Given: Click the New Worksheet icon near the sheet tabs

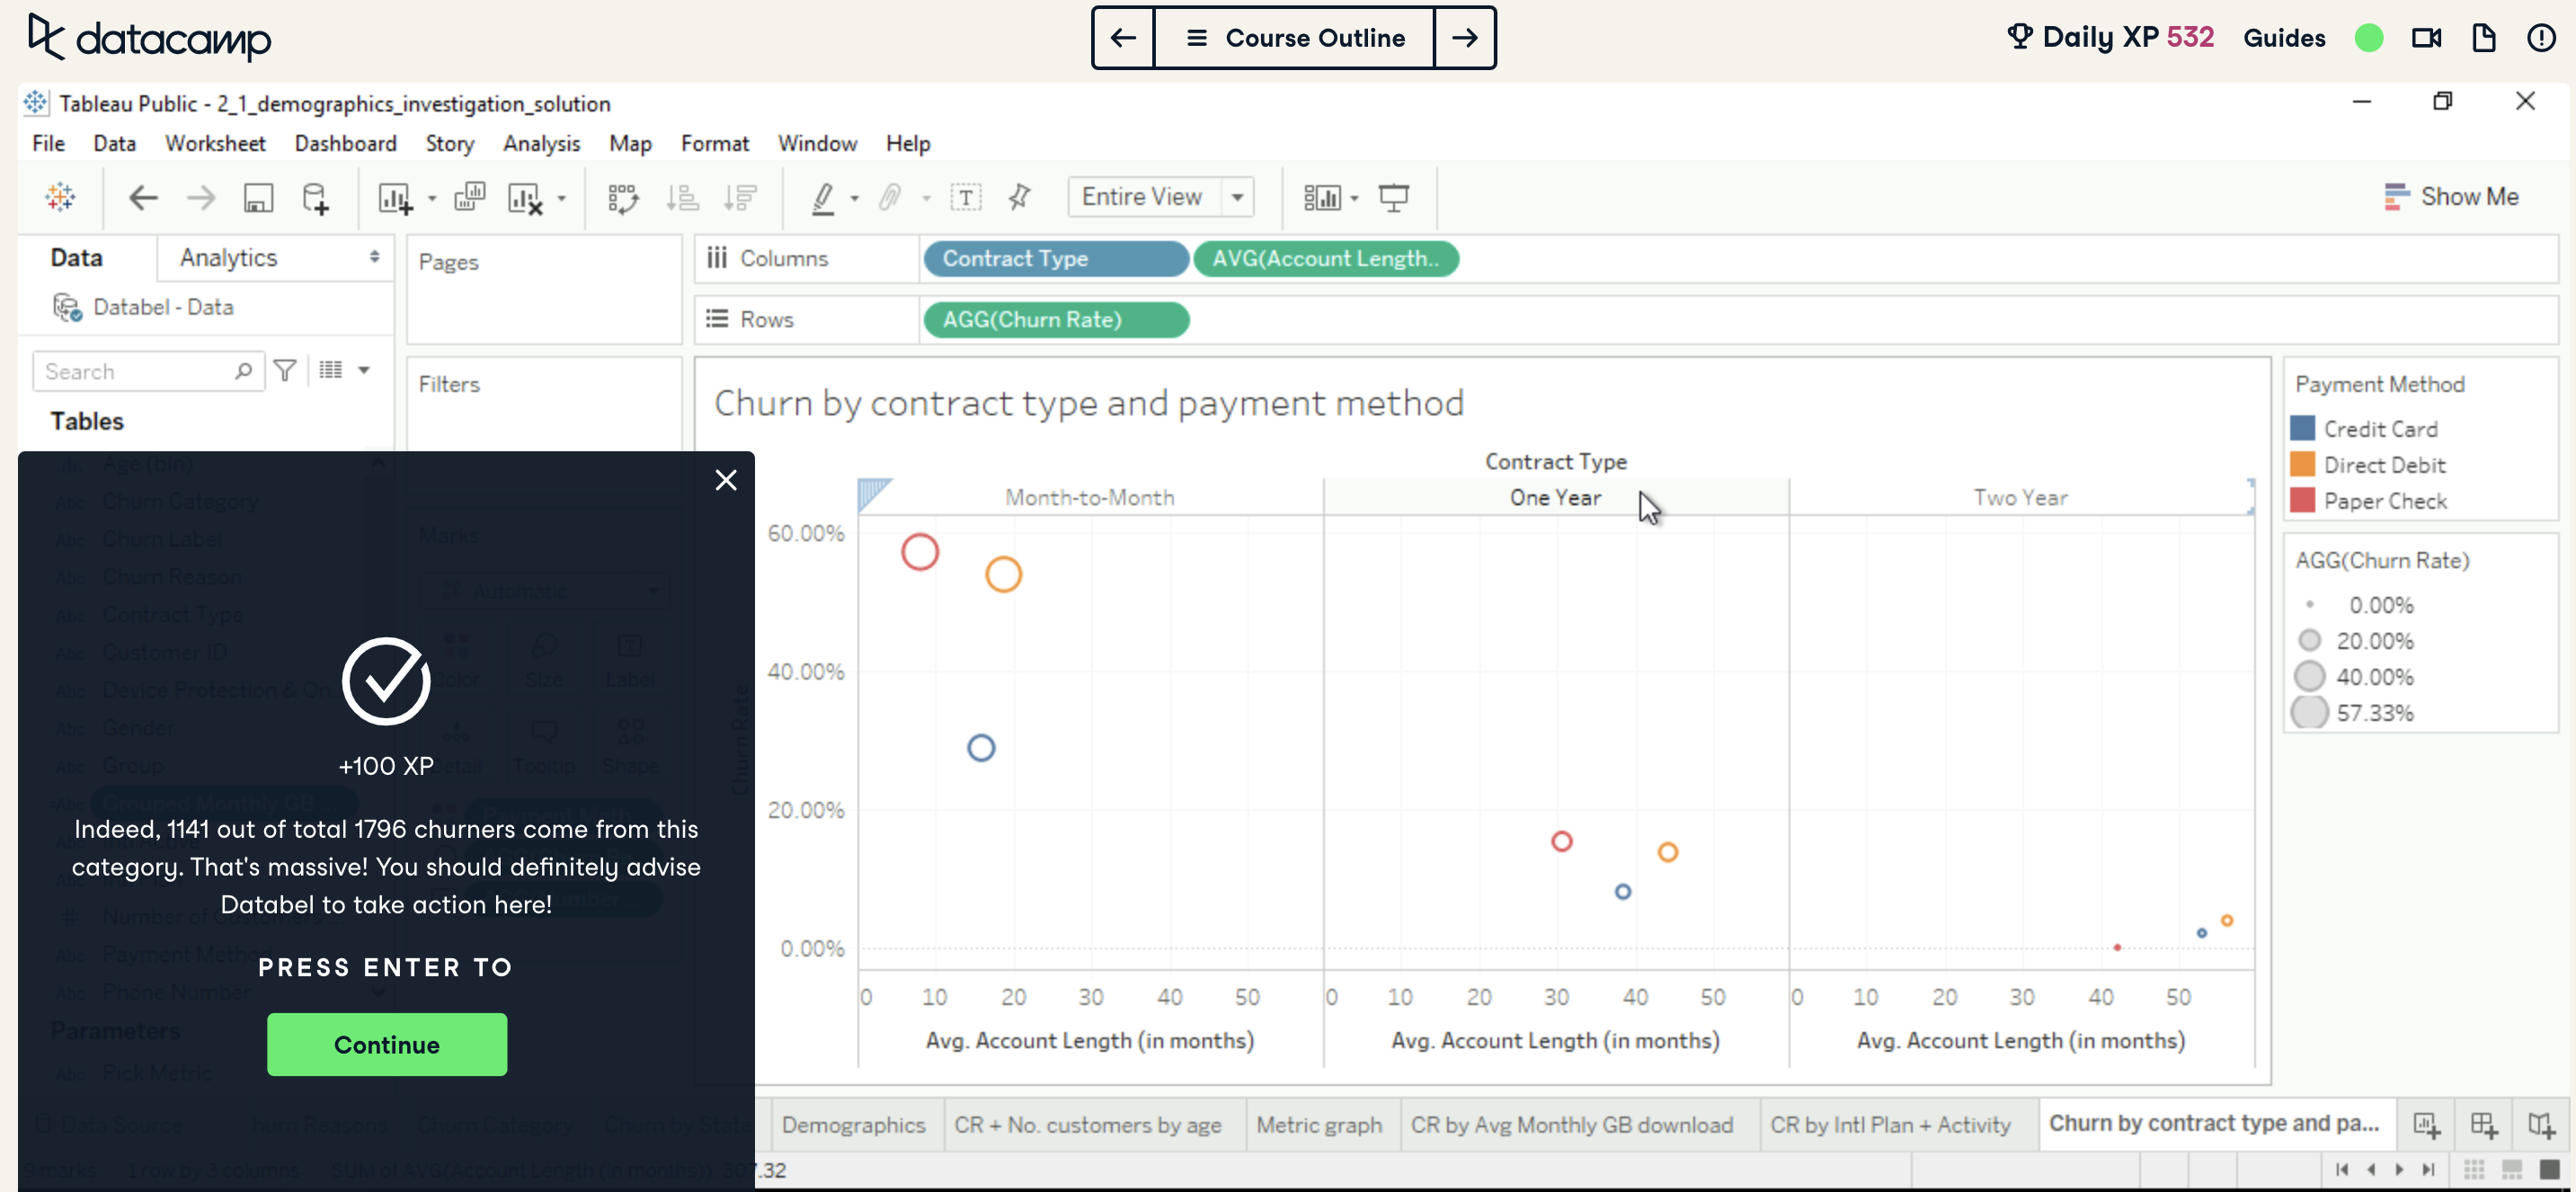Looking at the screenshot, I should pyautogui.click(x=2426, y=1124).
